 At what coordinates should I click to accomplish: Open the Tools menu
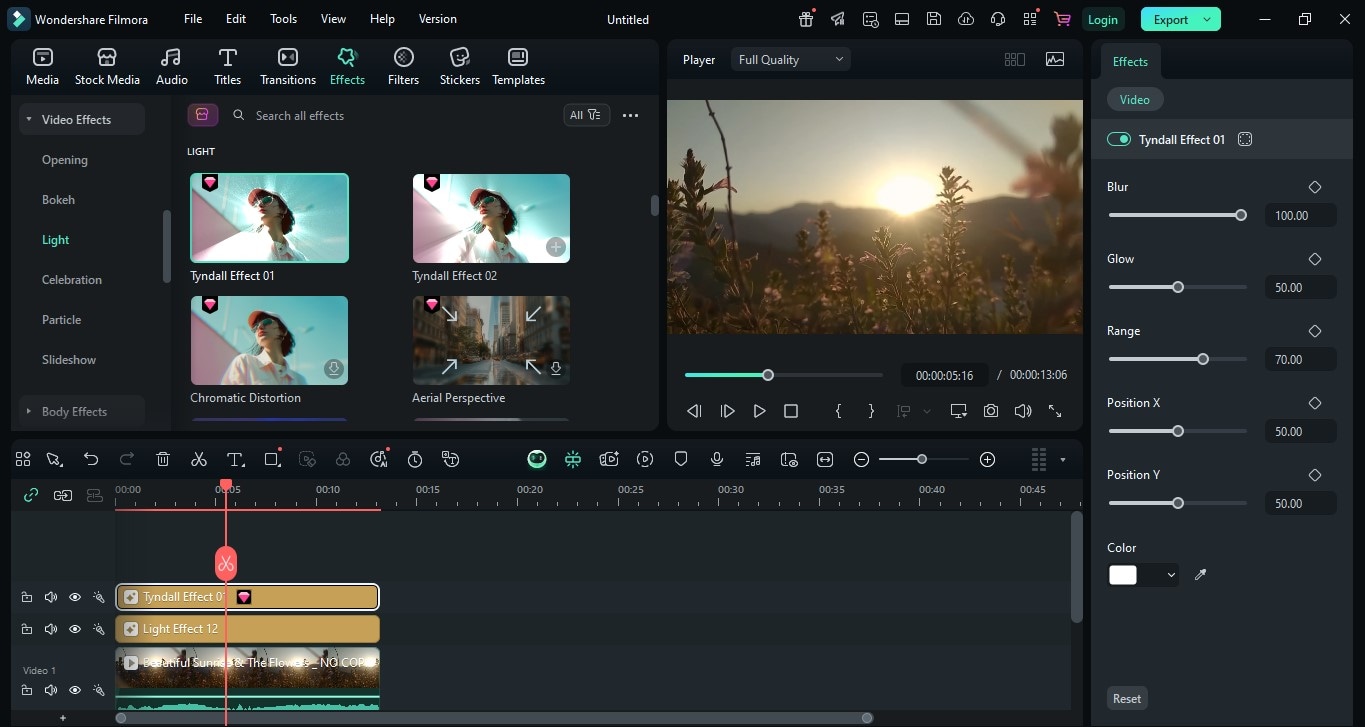(x=284, y=19)
